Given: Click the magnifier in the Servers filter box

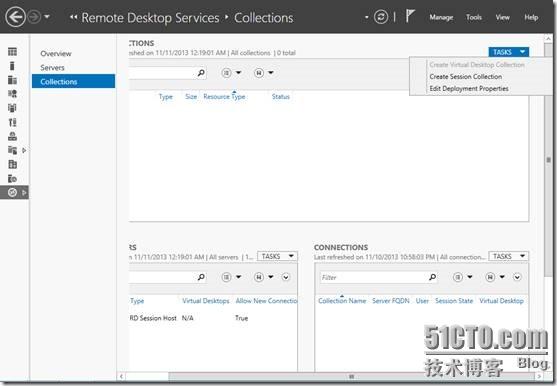Looking at the screenshot, I should (201, 277).
